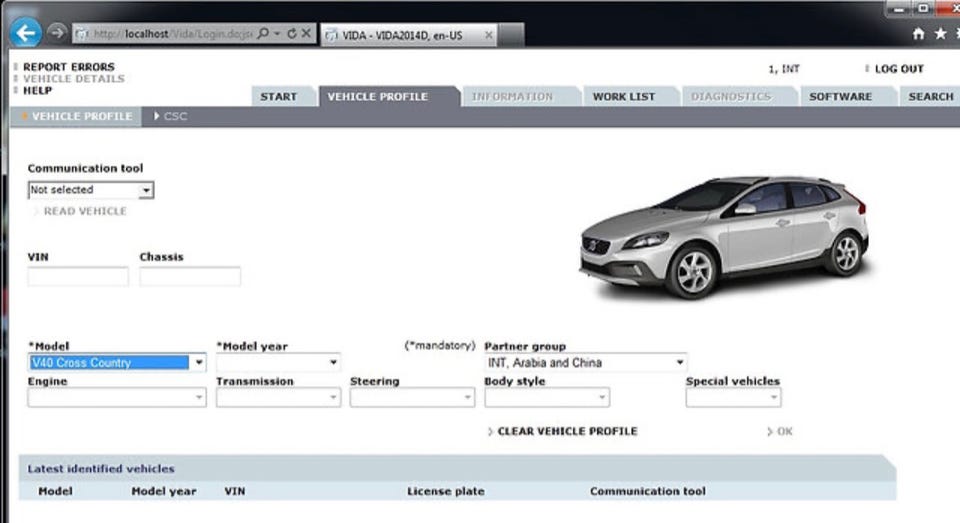
Task: Click the License plate column header
Action: tap(446, 491)
